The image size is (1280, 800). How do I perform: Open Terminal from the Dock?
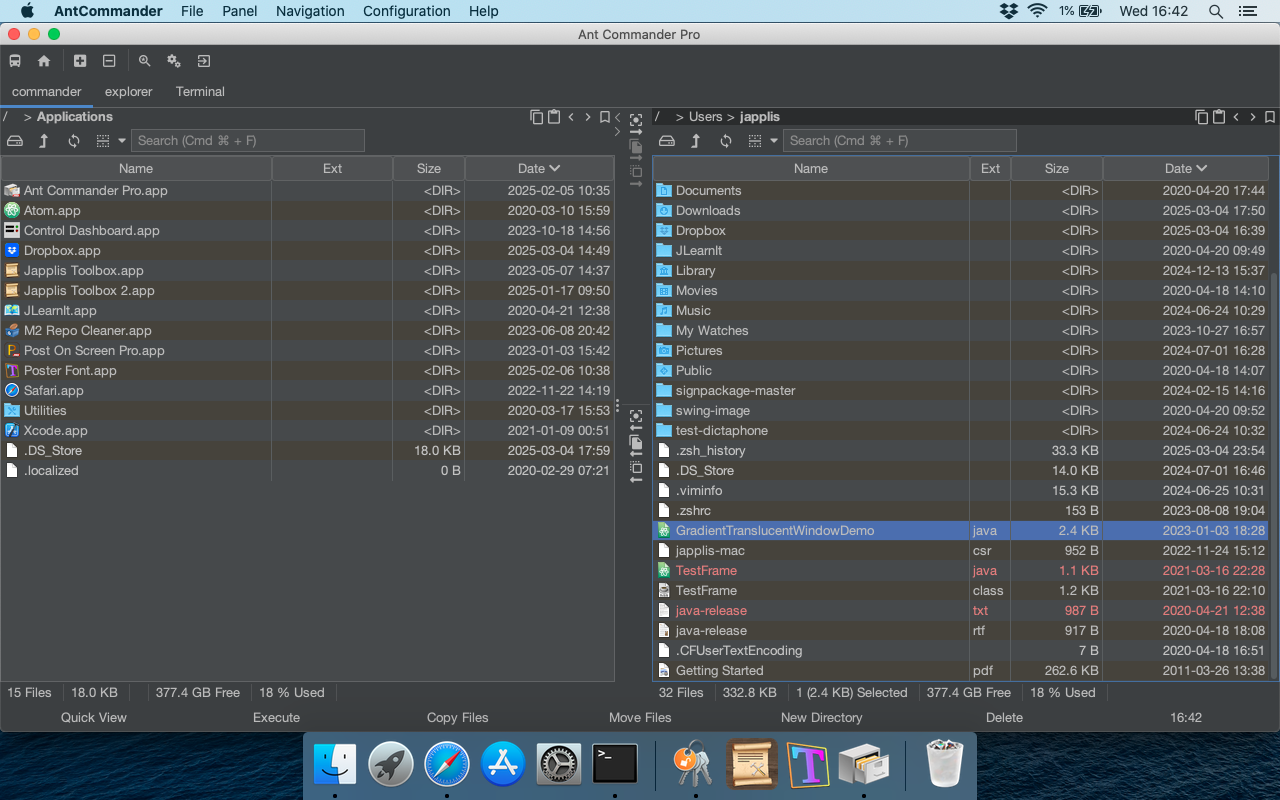(x=615, y=765)
